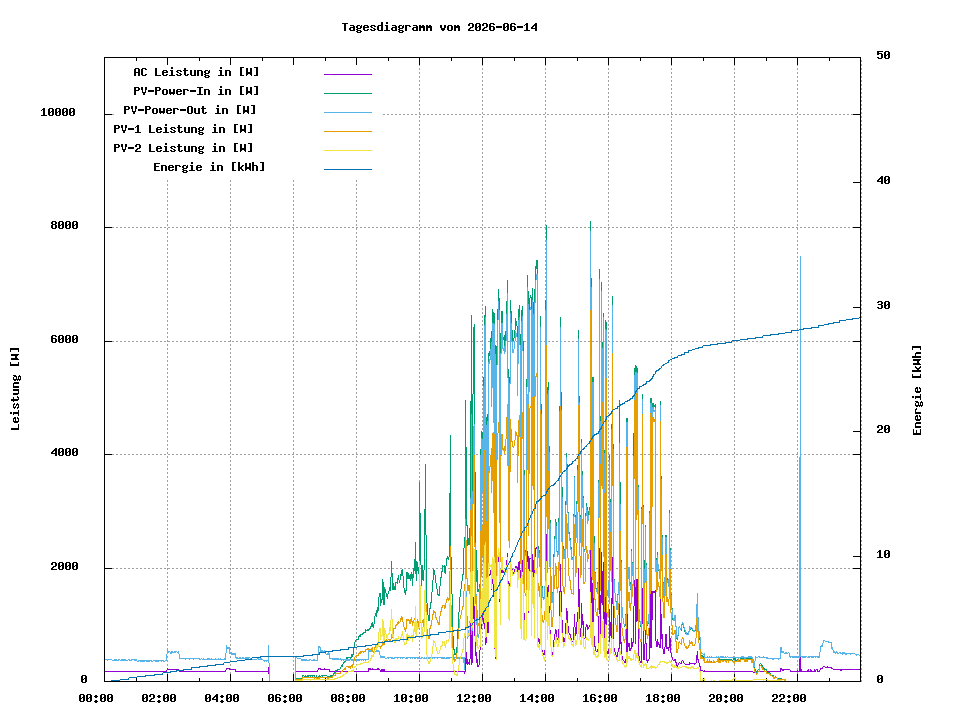960x720 pixels.
Task: Click the 6000 left axis value
Action: click(64, 340)
